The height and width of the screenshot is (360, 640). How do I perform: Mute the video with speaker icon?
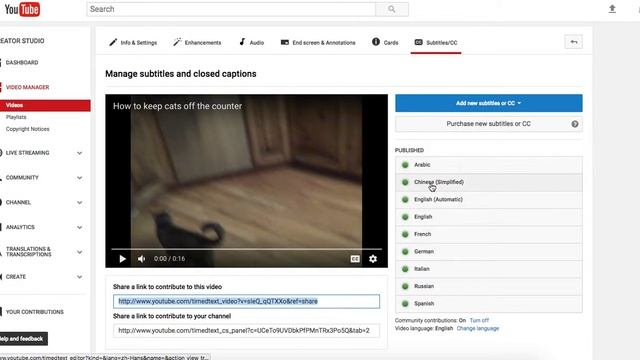coord(141,259)
